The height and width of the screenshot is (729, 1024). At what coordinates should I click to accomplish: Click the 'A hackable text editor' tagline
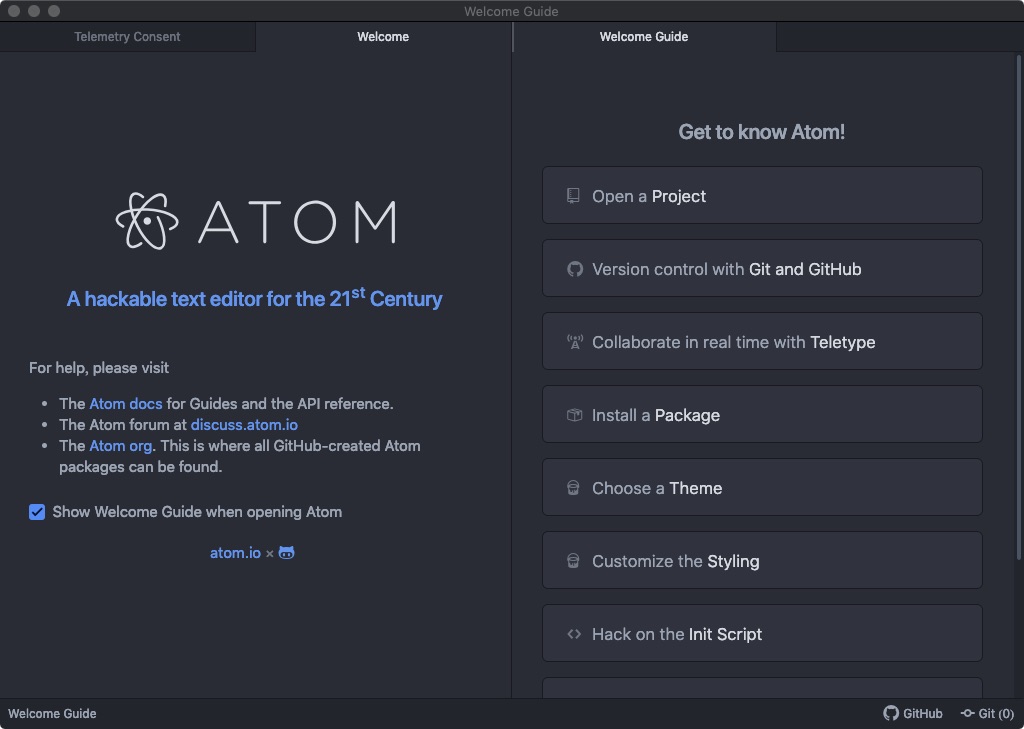(x=255, y=299)
